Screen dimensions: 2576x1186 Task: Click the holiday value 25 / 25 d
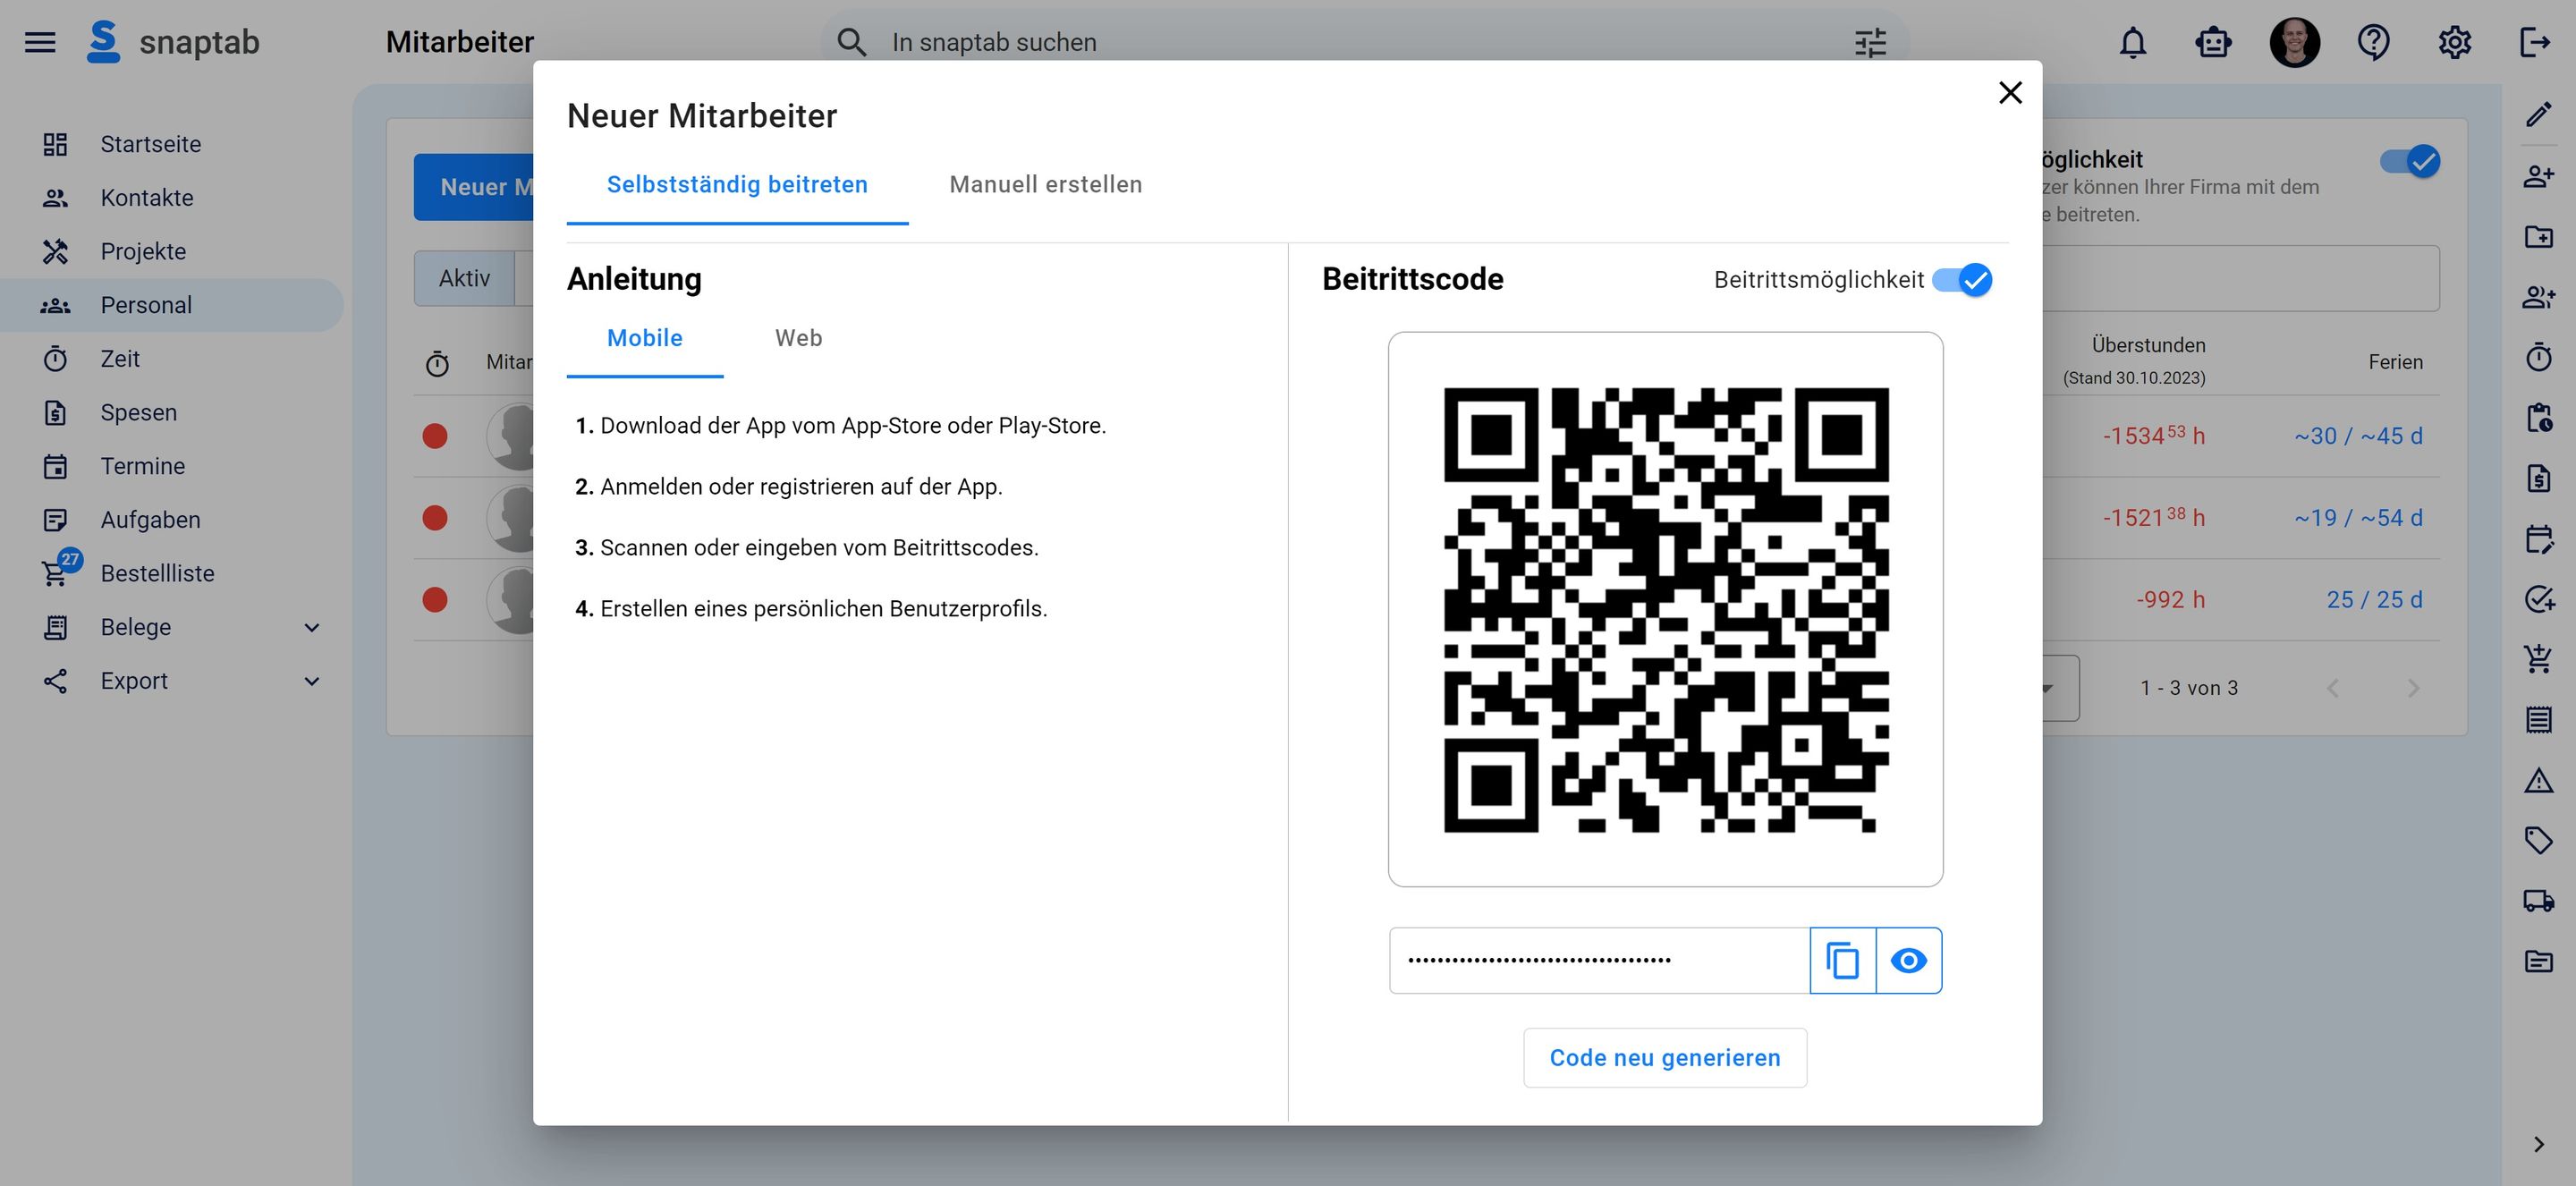coord(2374,600)
